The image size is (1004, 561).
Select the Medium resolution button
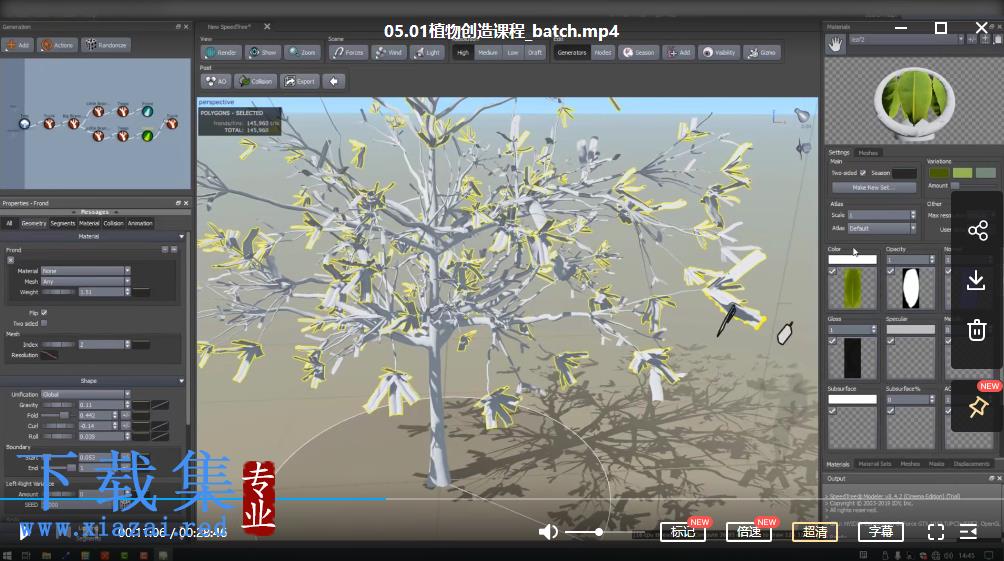pos(487,53)
